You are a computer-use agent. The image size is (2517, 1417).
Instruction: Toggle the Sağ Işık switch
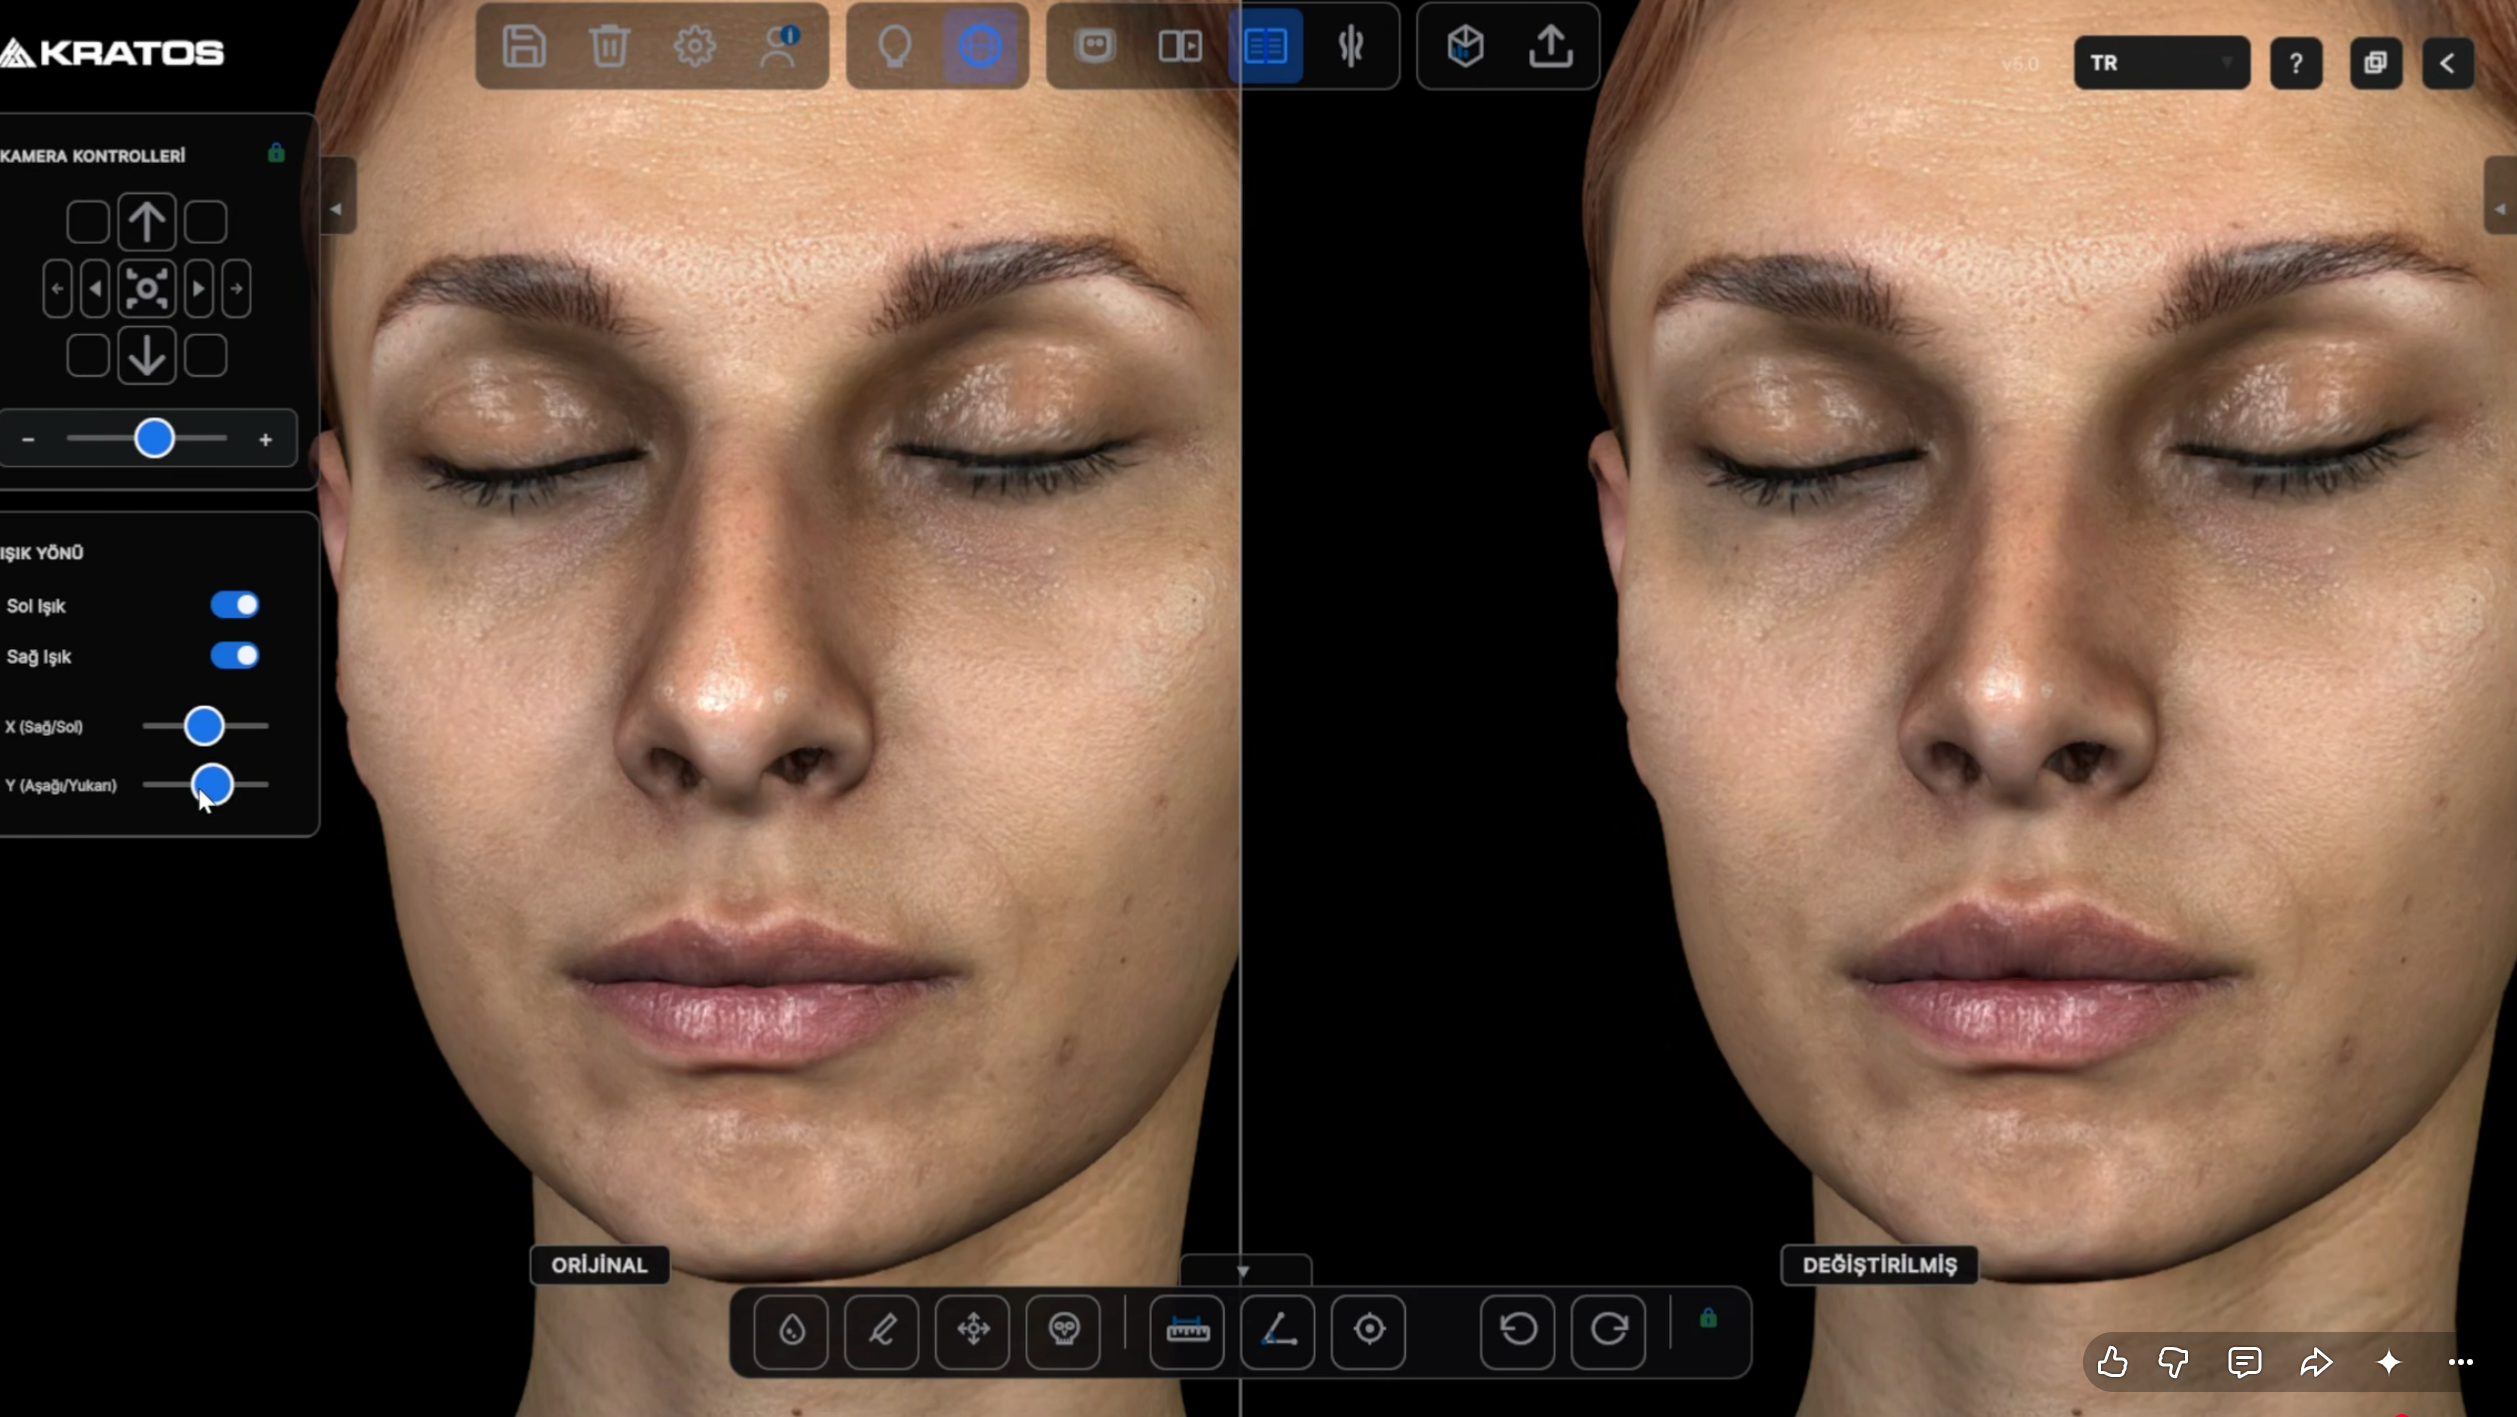coord(235,656)
